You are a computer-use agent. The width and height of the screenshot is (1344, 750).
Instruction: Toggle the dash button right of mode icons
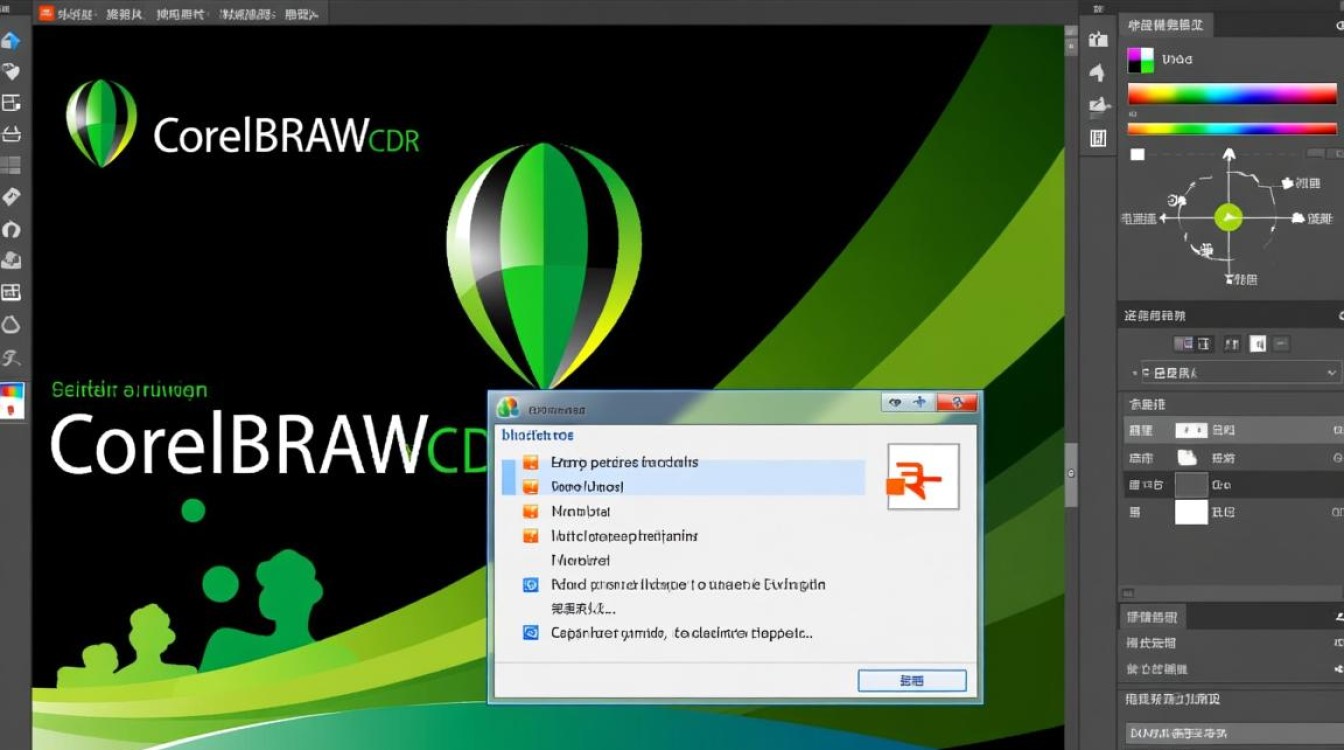[1280, 344]
